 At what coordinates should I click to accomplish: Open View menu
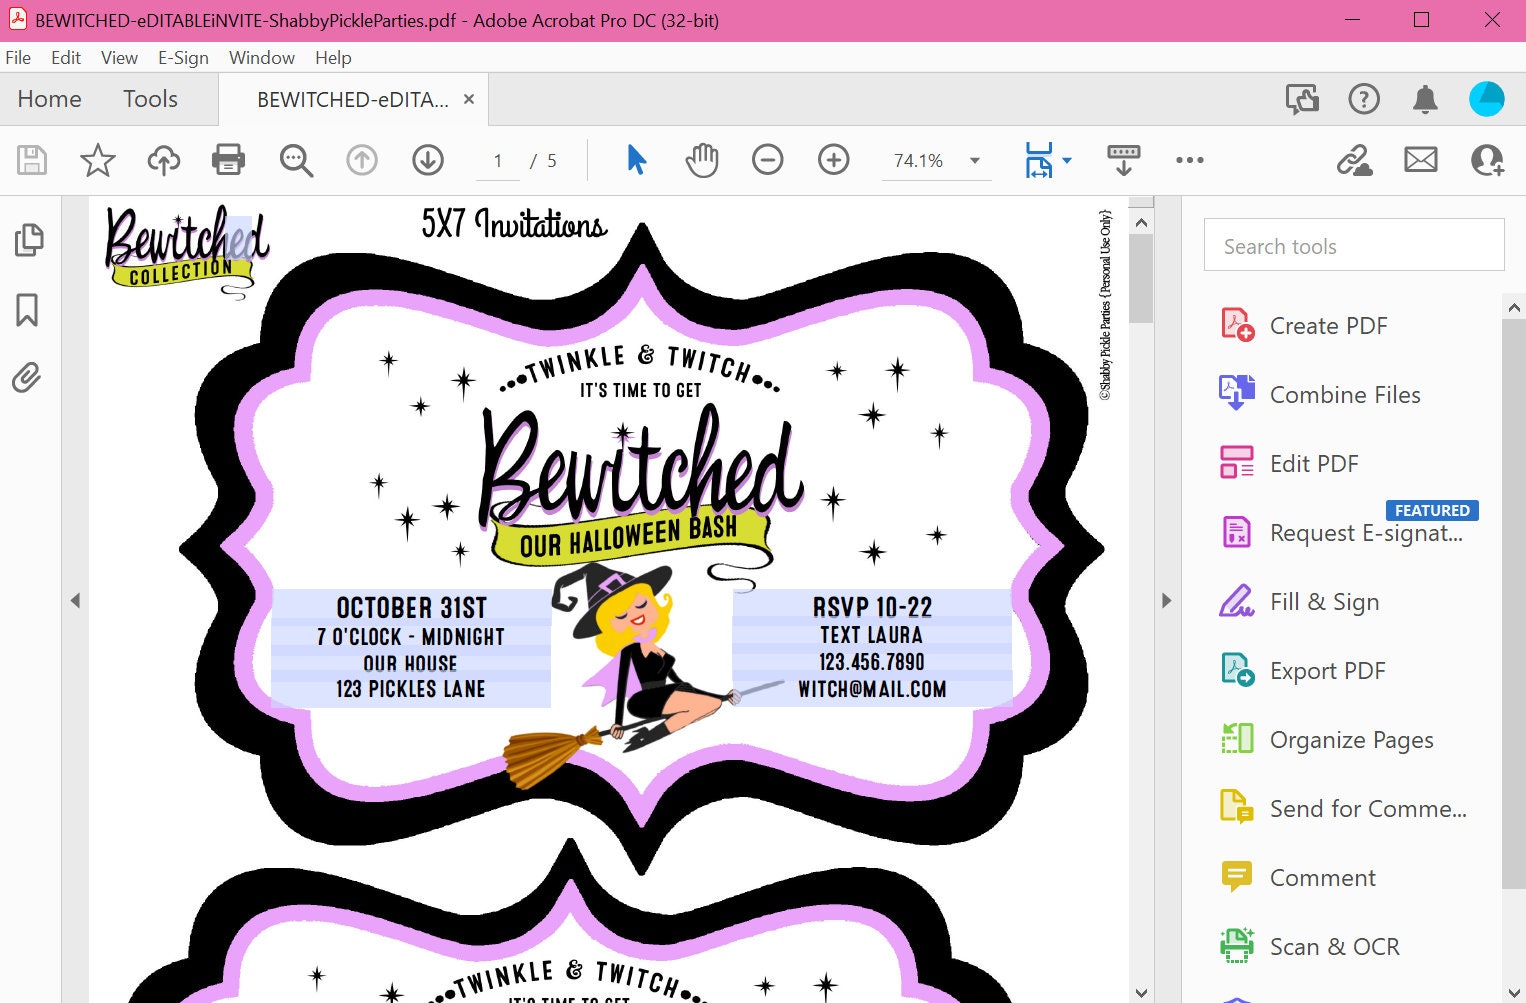tap(119, 58)
